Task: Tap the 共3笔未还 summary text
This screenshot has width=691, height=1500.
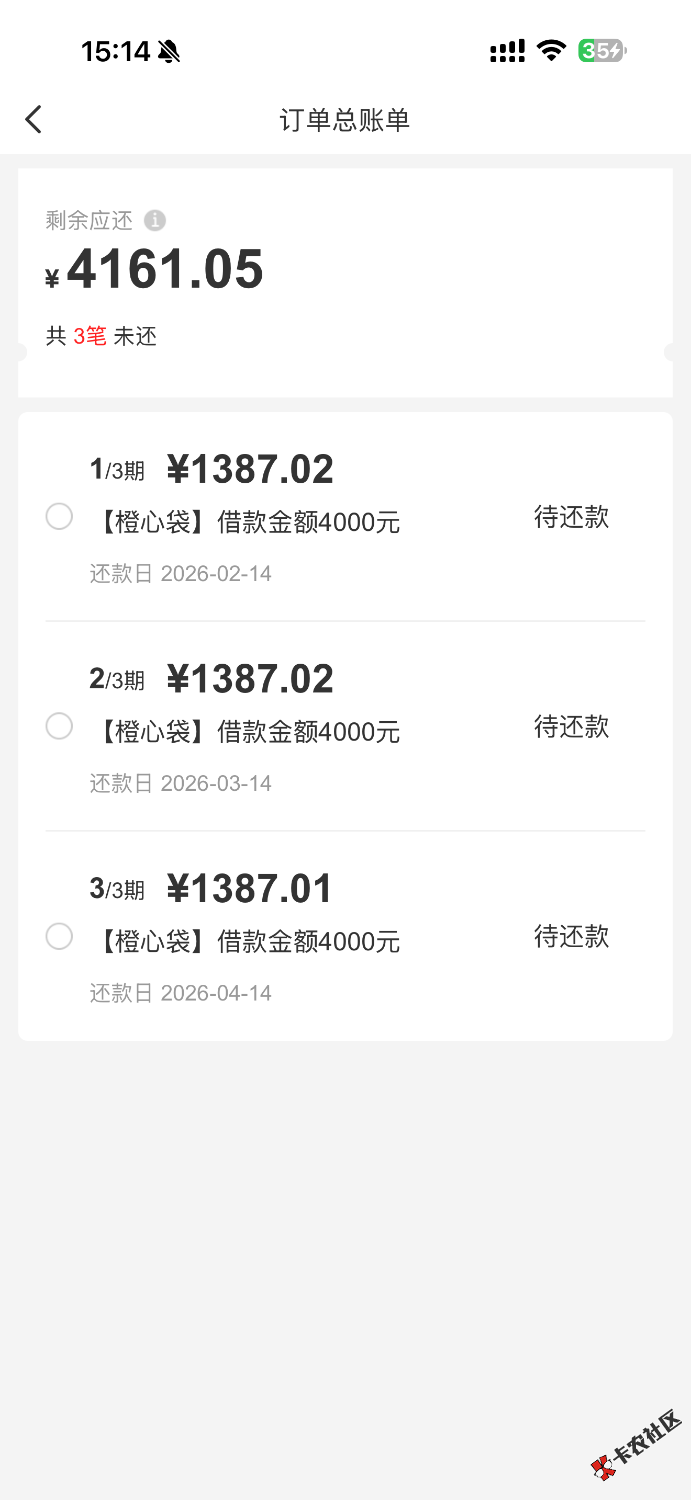Action: (x=101, y=336)
